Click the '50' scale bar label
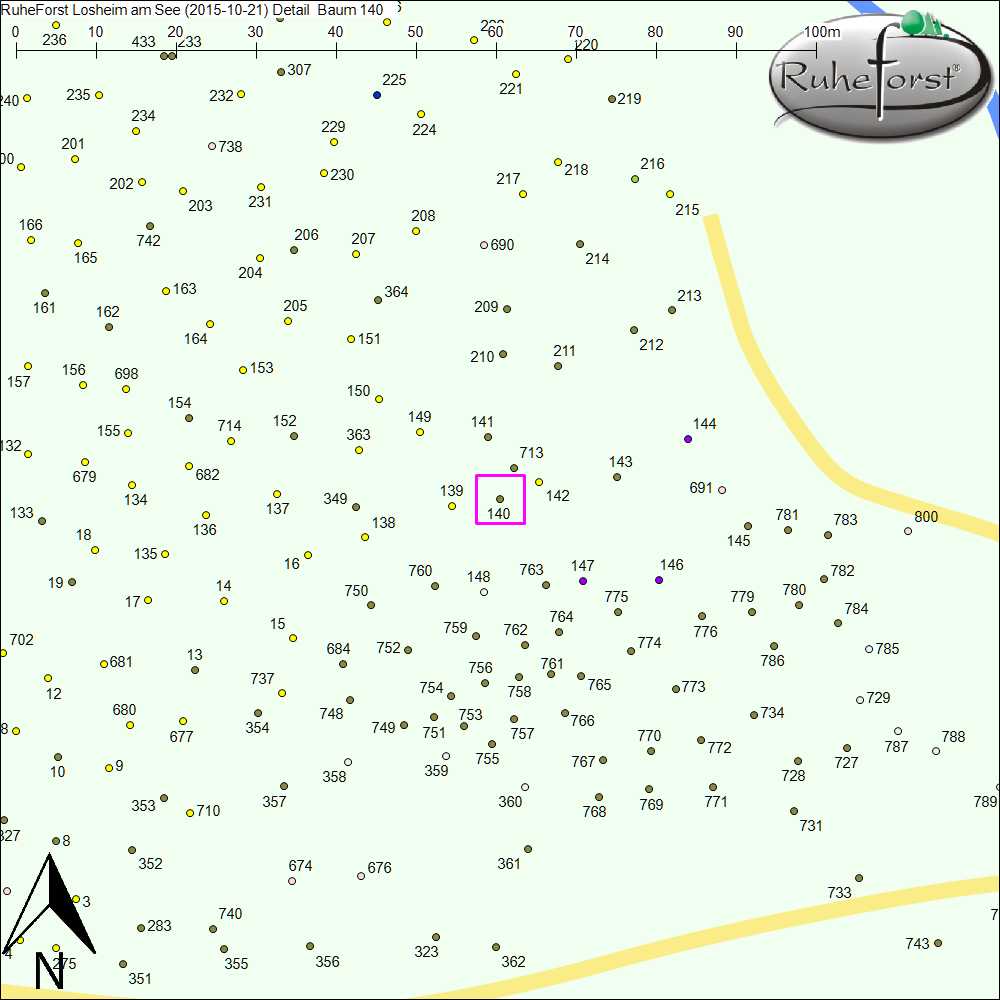This screenshot has width=1000, height=1000. [x=415, y=31]
